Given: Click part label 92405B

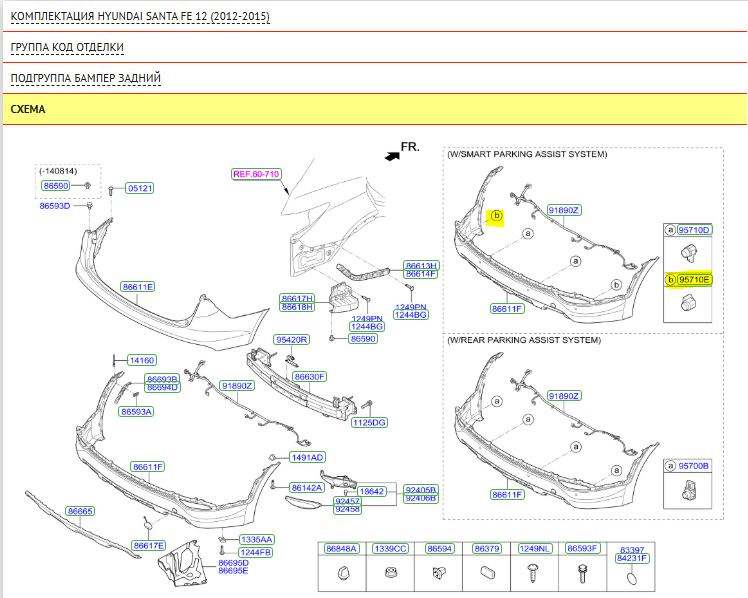Looking at the screenshot, I should click(x=420, y=490).
